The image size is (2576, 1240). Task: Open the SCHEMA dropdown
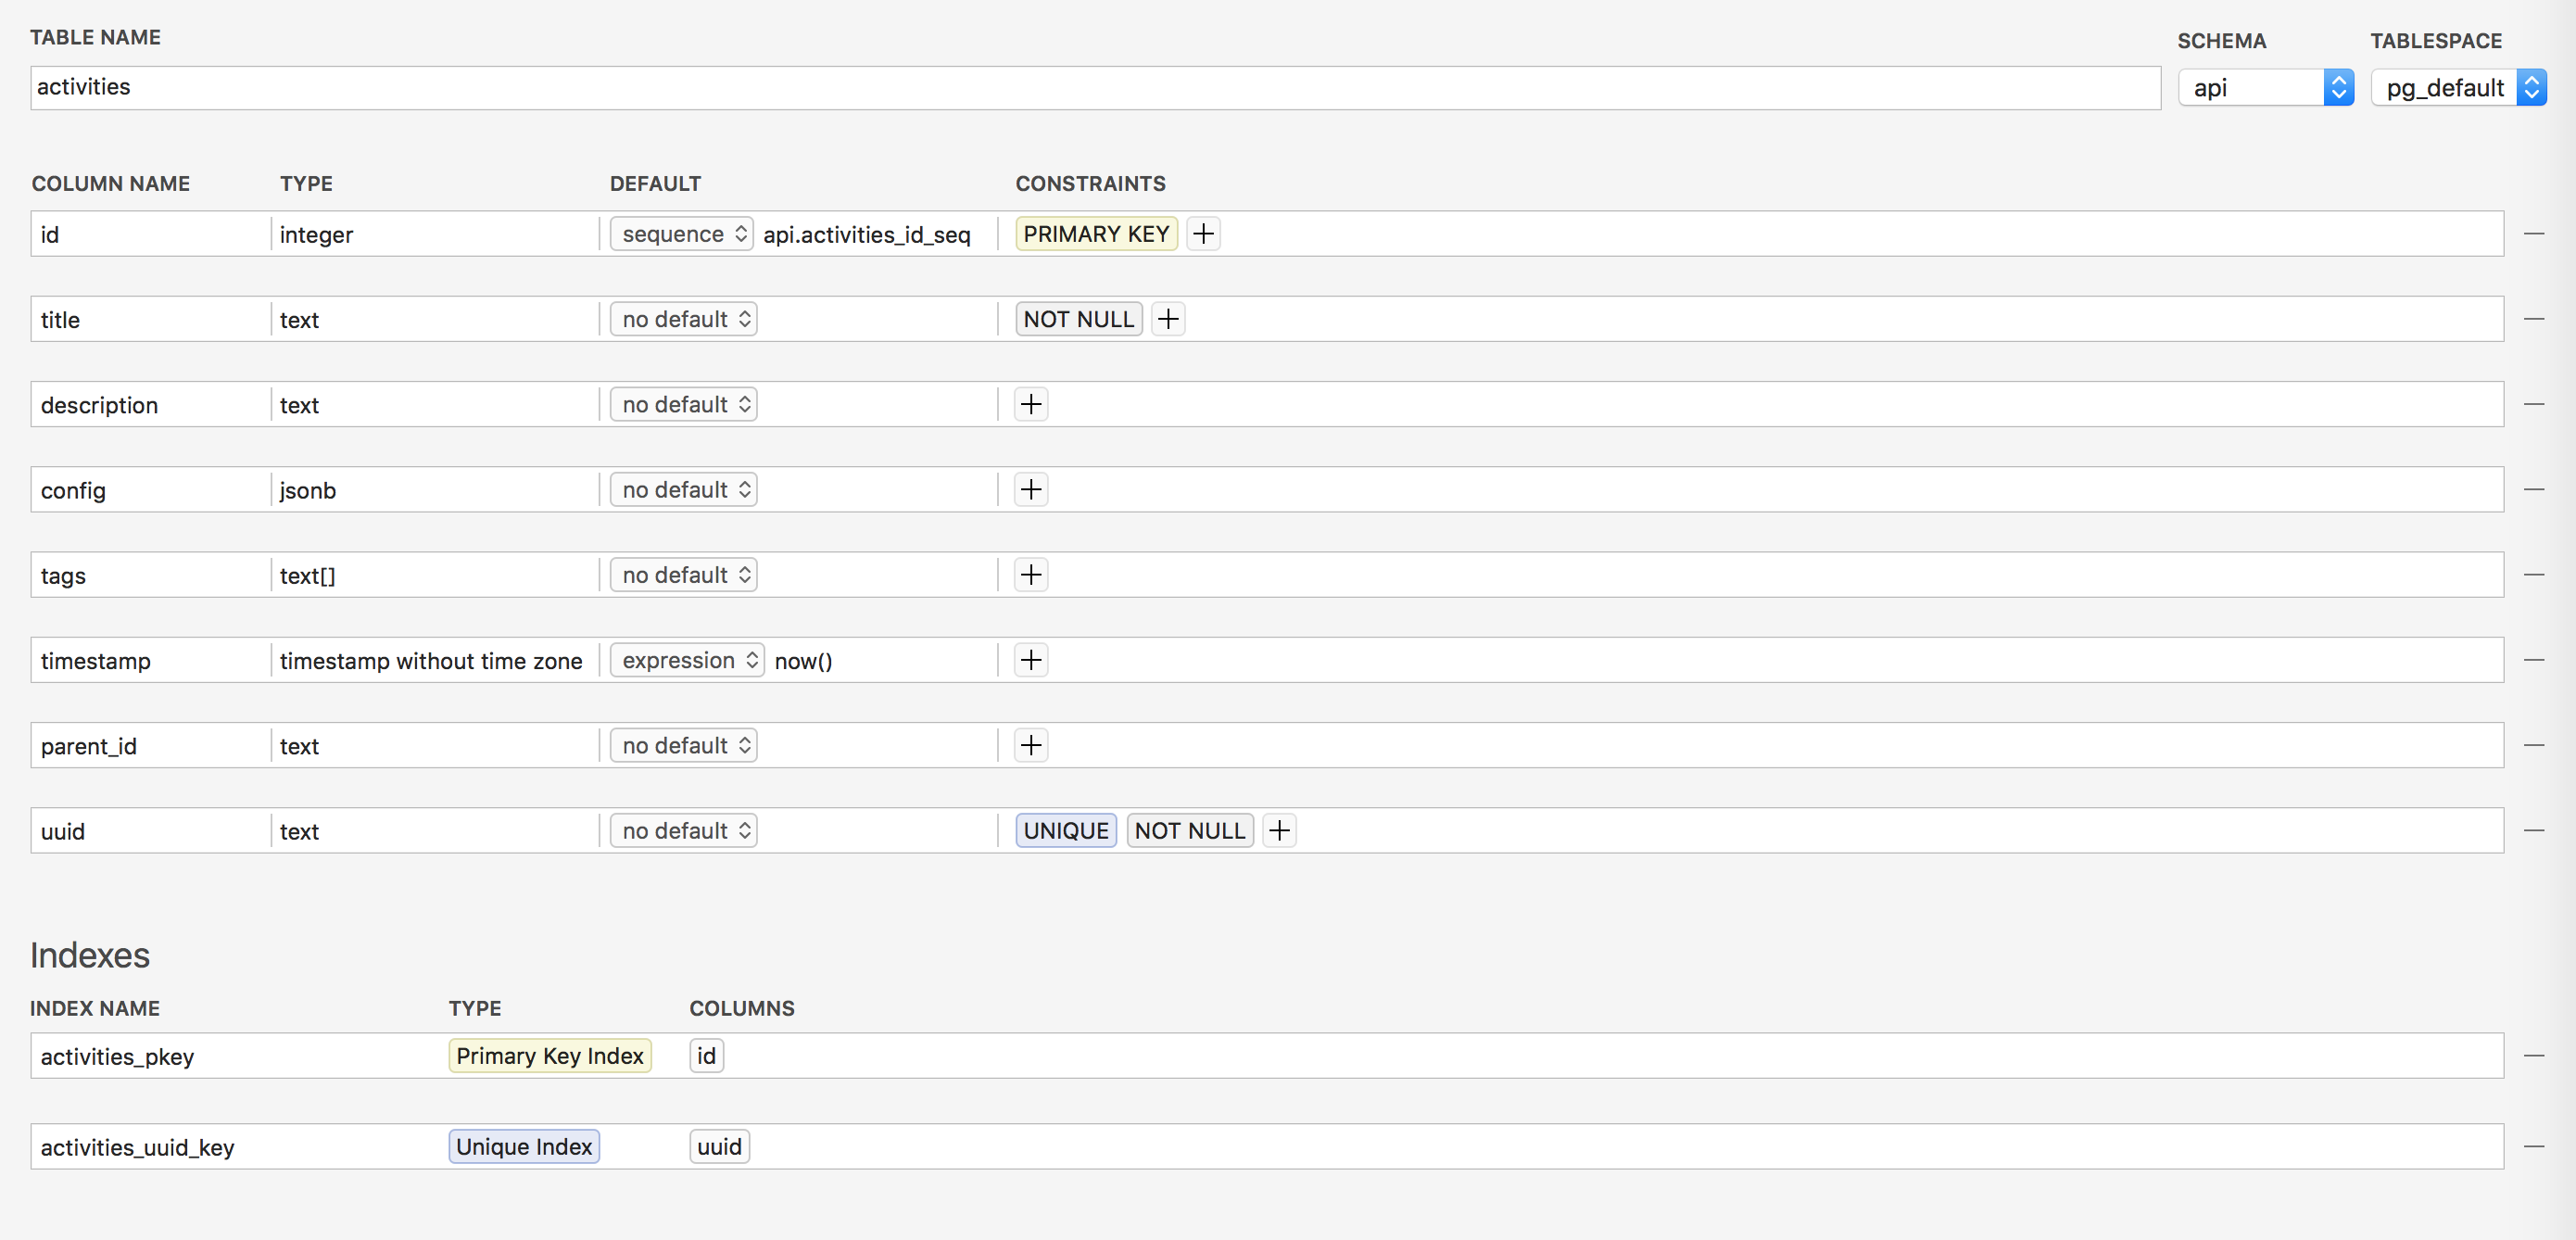(x=2265, y=87)
